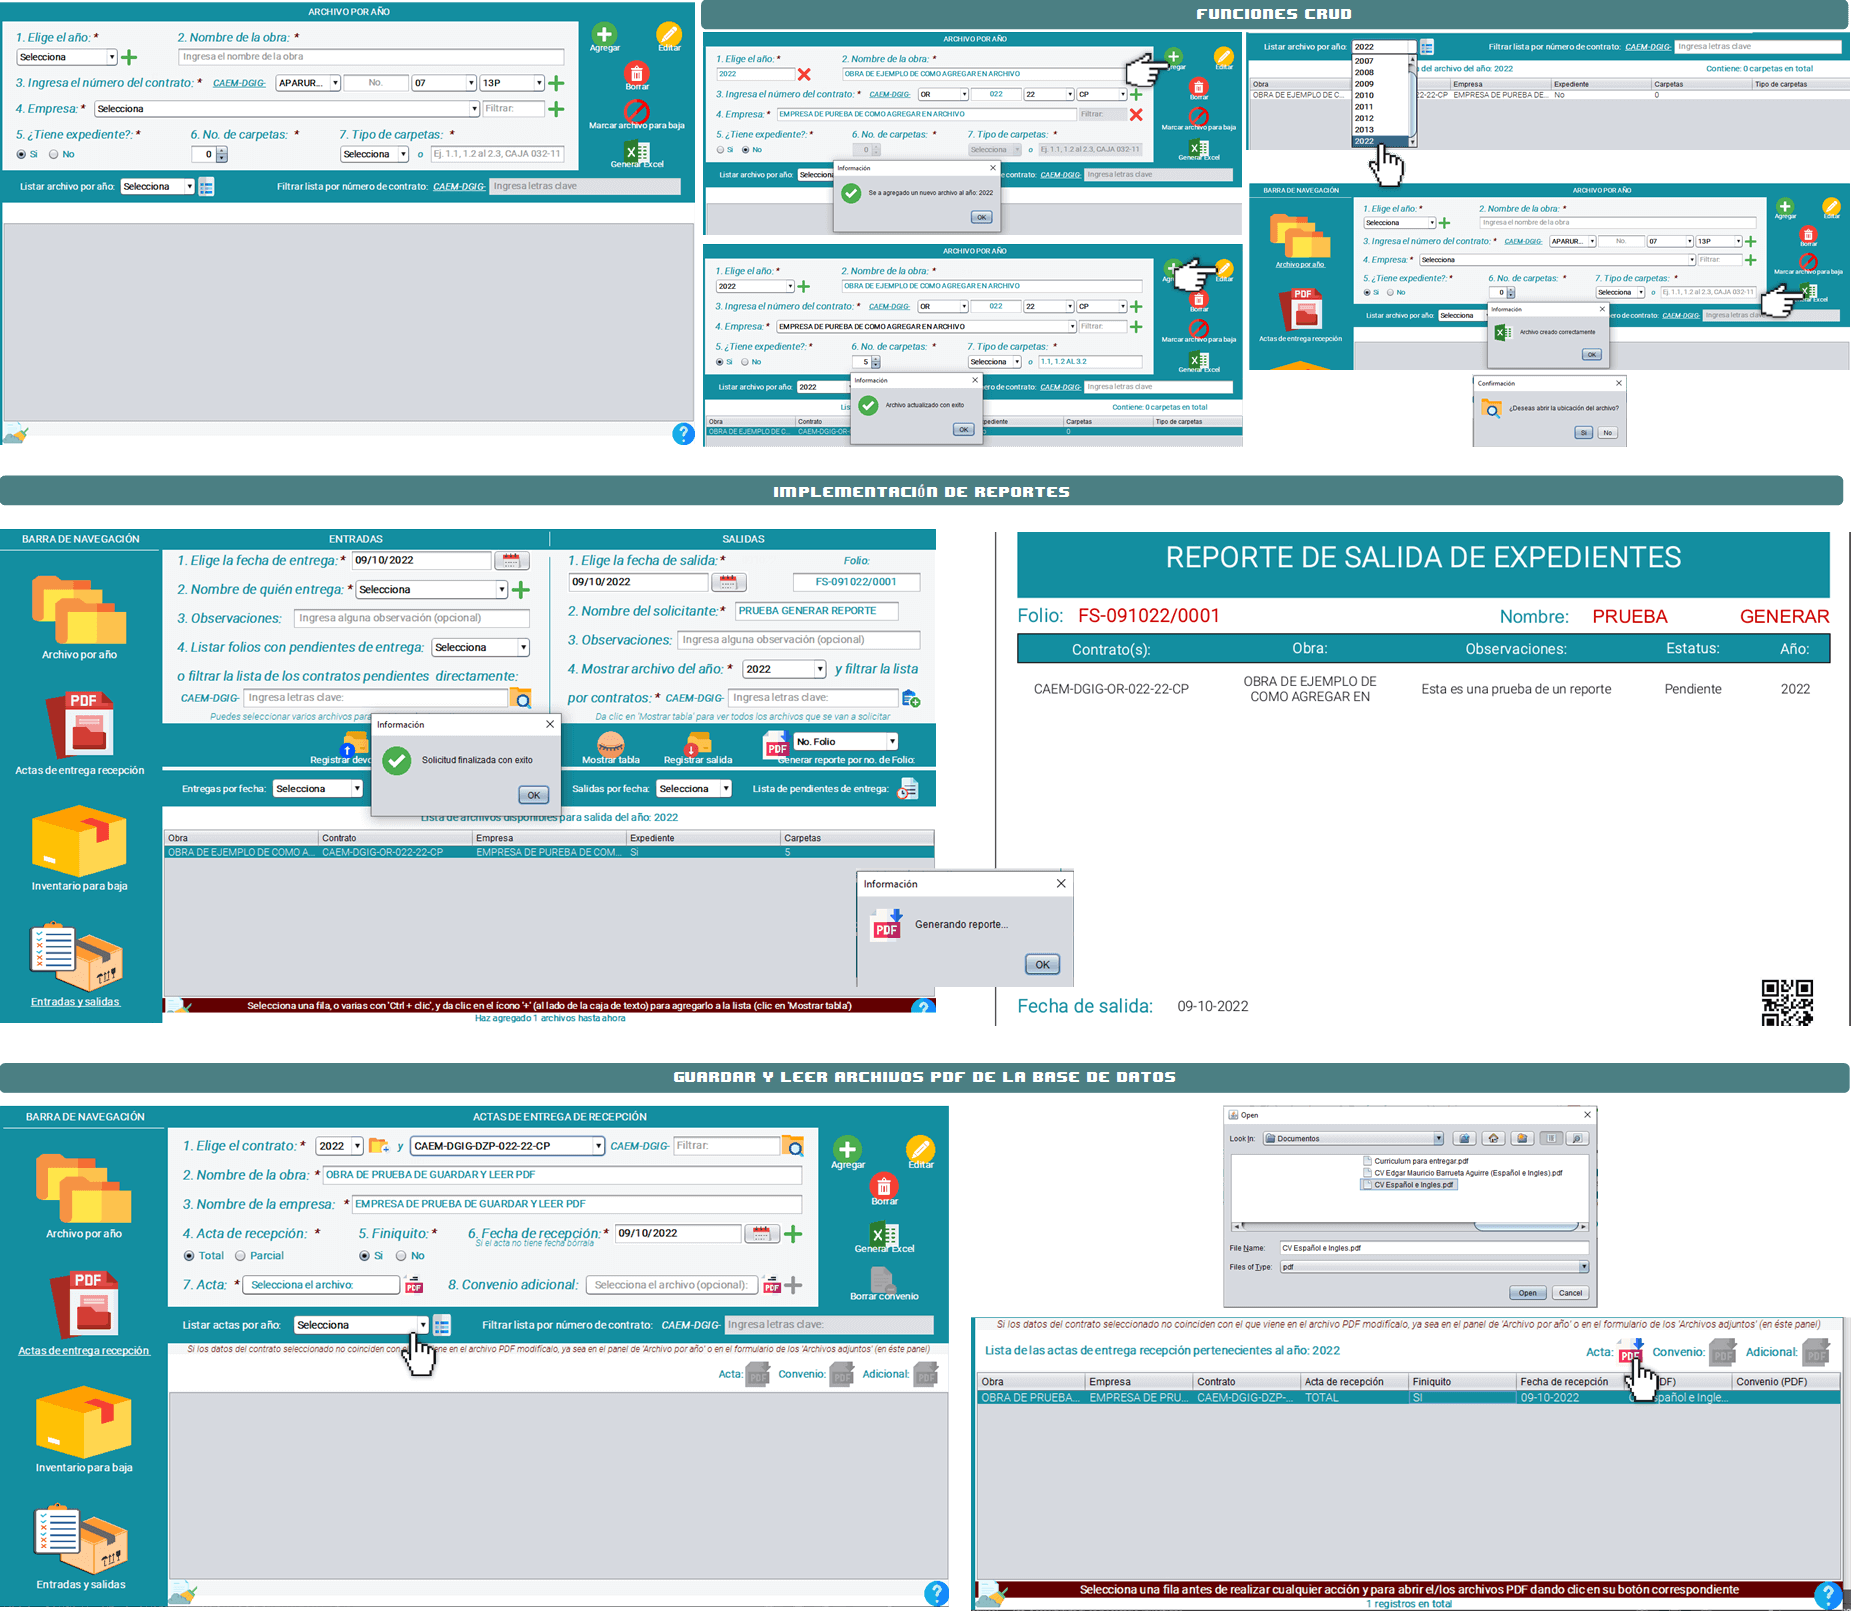Open Actas de entrega recepción in the Entradas screen sidebar

(80, 733)
